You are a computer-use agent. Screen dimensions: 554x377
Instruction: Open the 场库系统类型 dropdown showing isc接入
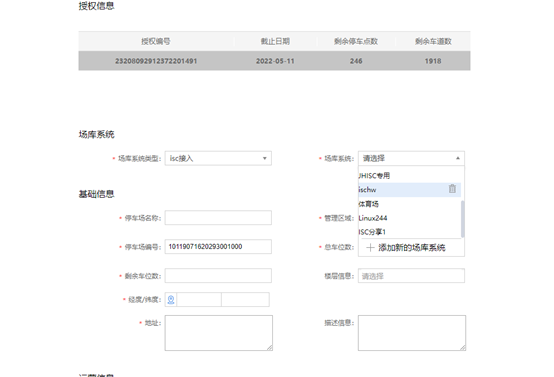(218, 158)
